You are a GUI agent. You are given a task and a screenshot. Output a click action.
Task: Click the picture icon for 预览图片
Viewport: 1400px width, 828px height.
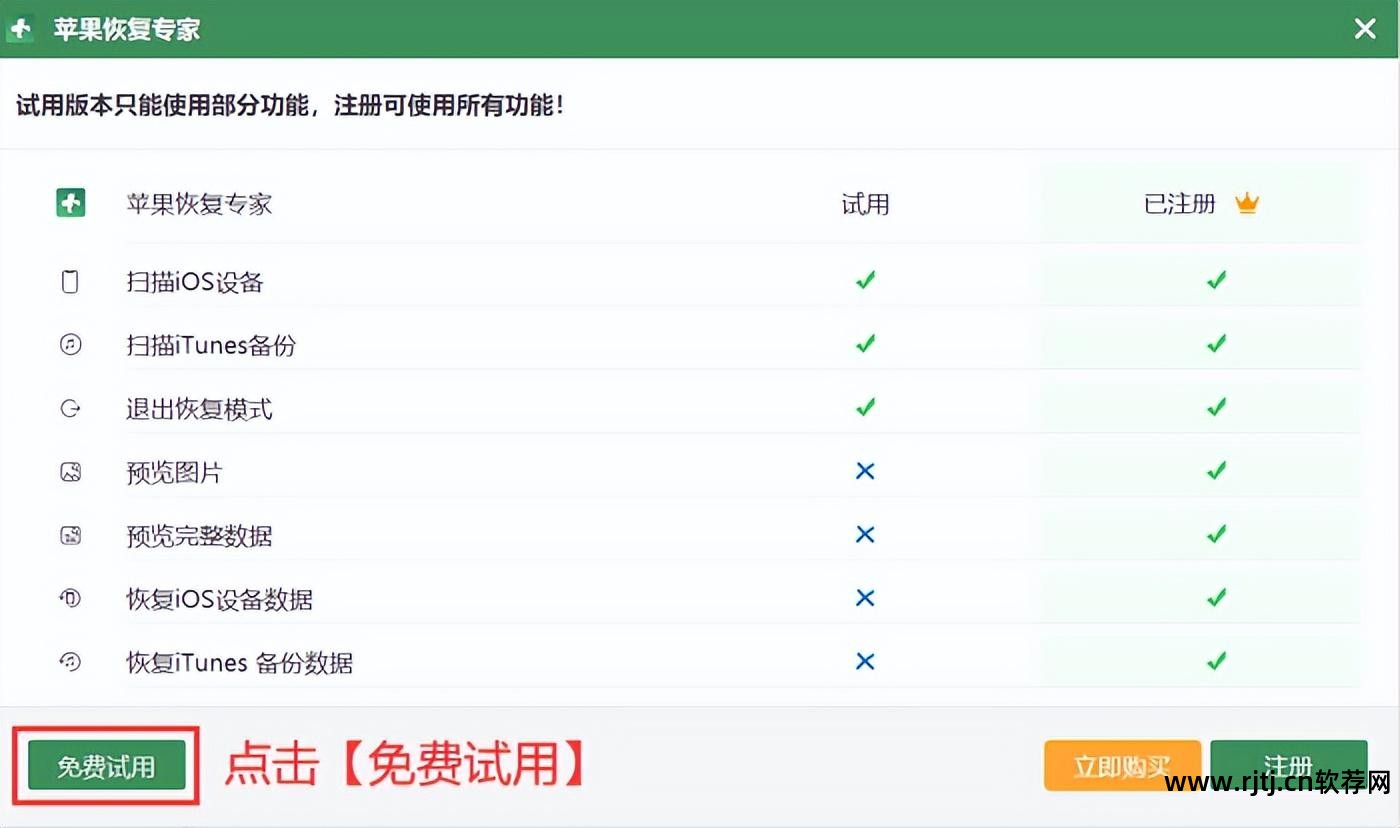(x=70, y=472)
